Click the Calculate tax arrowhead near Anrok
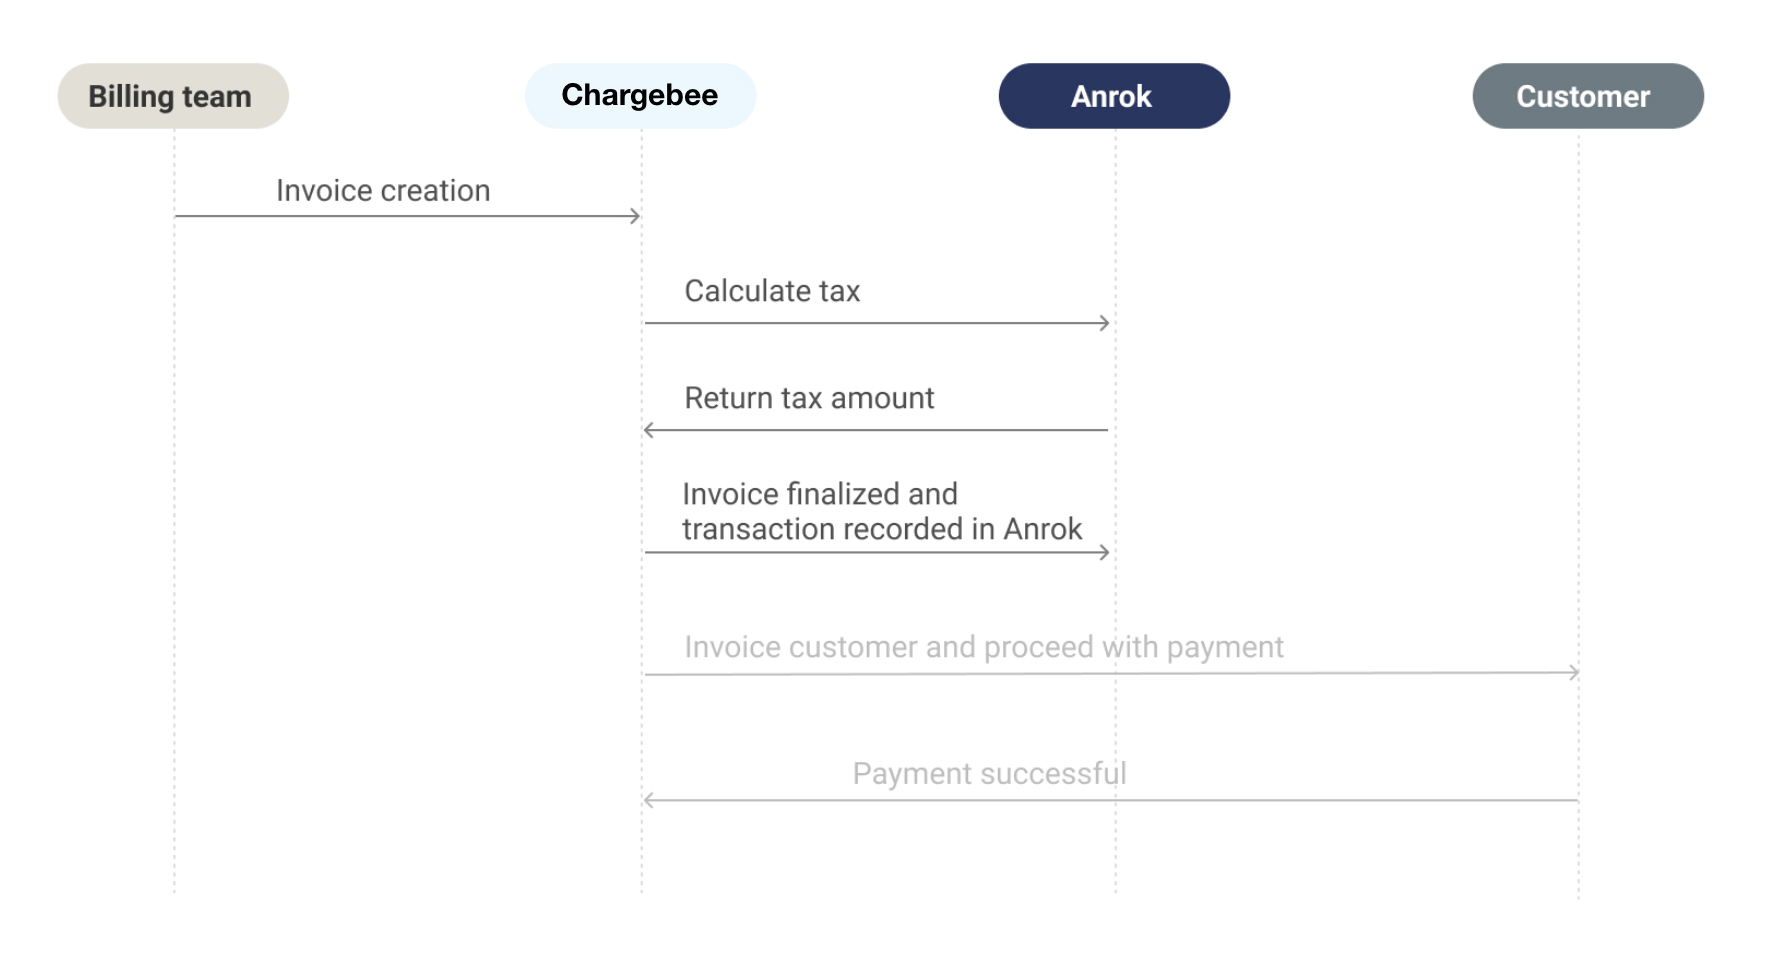The height and width of the screenshot is (958, 1778). click(x=1104, y=323)
